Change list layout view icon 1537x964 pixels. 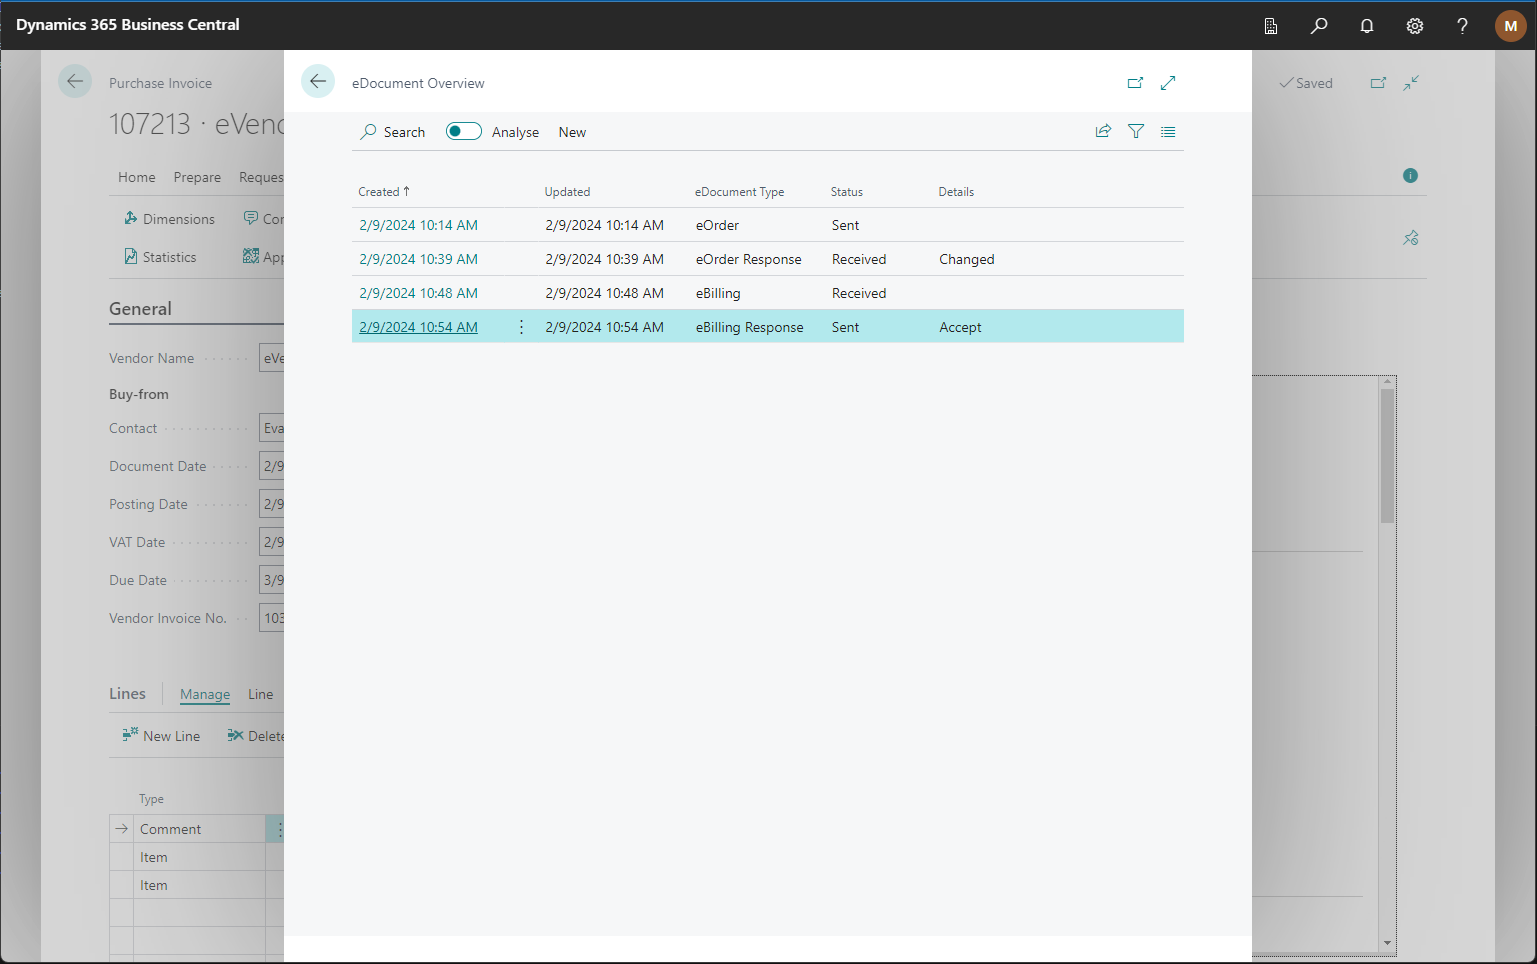(x=1168, y=131)
